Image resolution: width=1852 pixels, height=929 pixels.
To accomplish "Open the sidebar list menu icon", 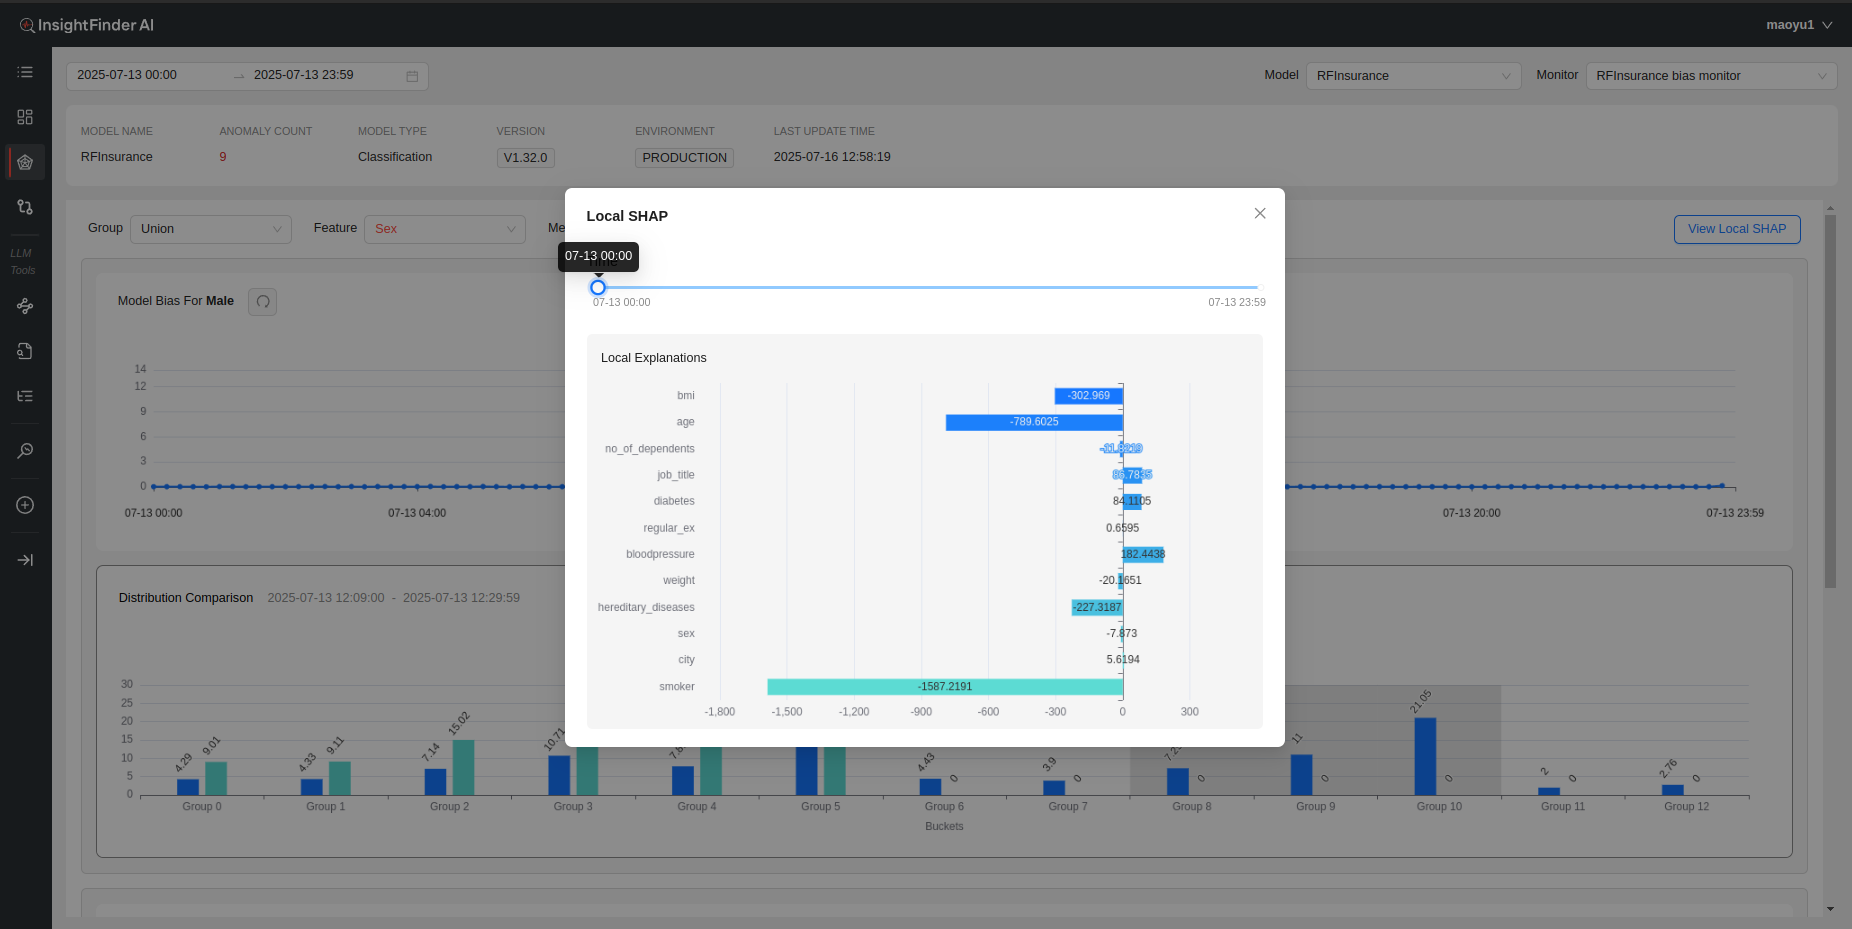I will 25,72.
